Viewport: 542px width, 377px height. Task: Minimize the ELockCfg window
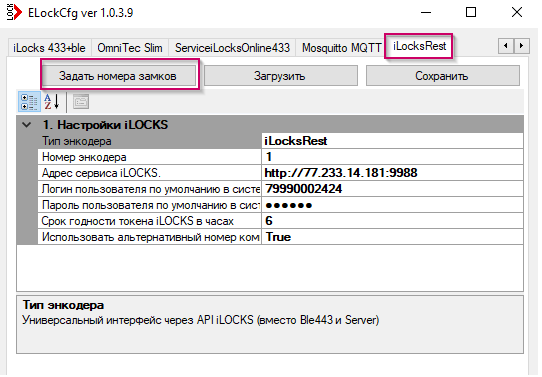(426, 13)
